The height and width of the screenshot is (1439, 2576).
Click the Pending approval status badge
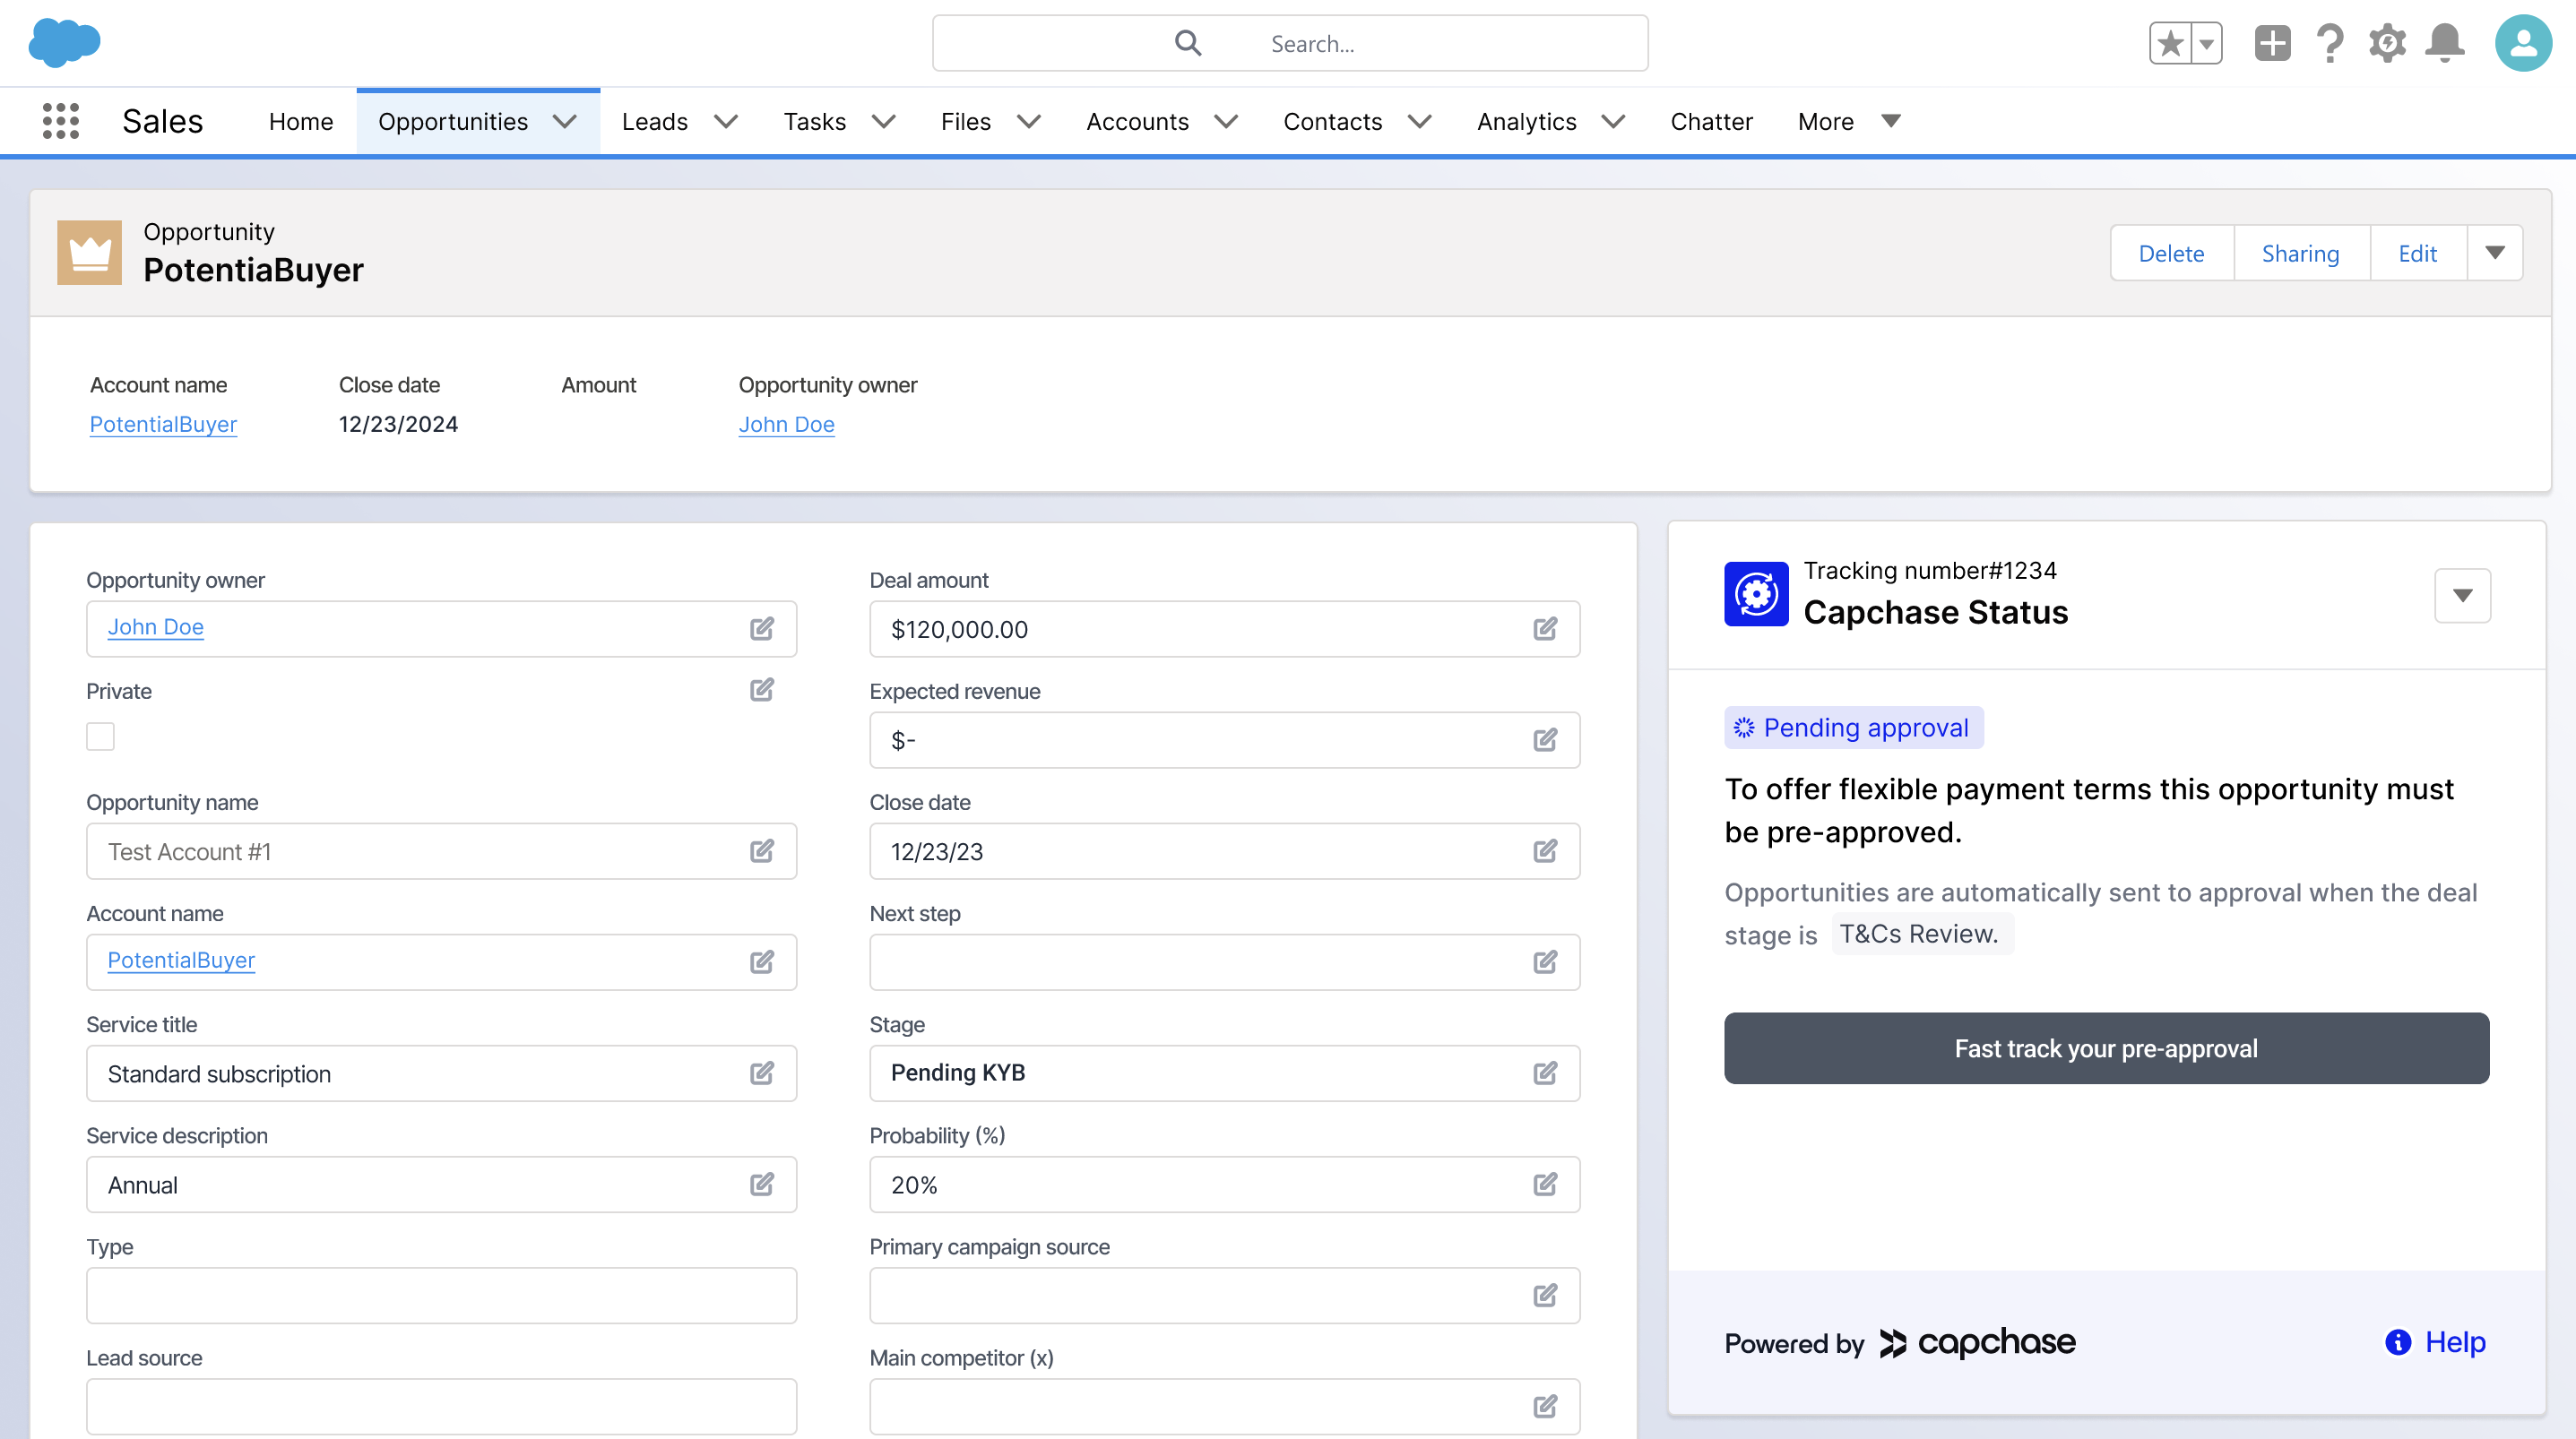1853,728
